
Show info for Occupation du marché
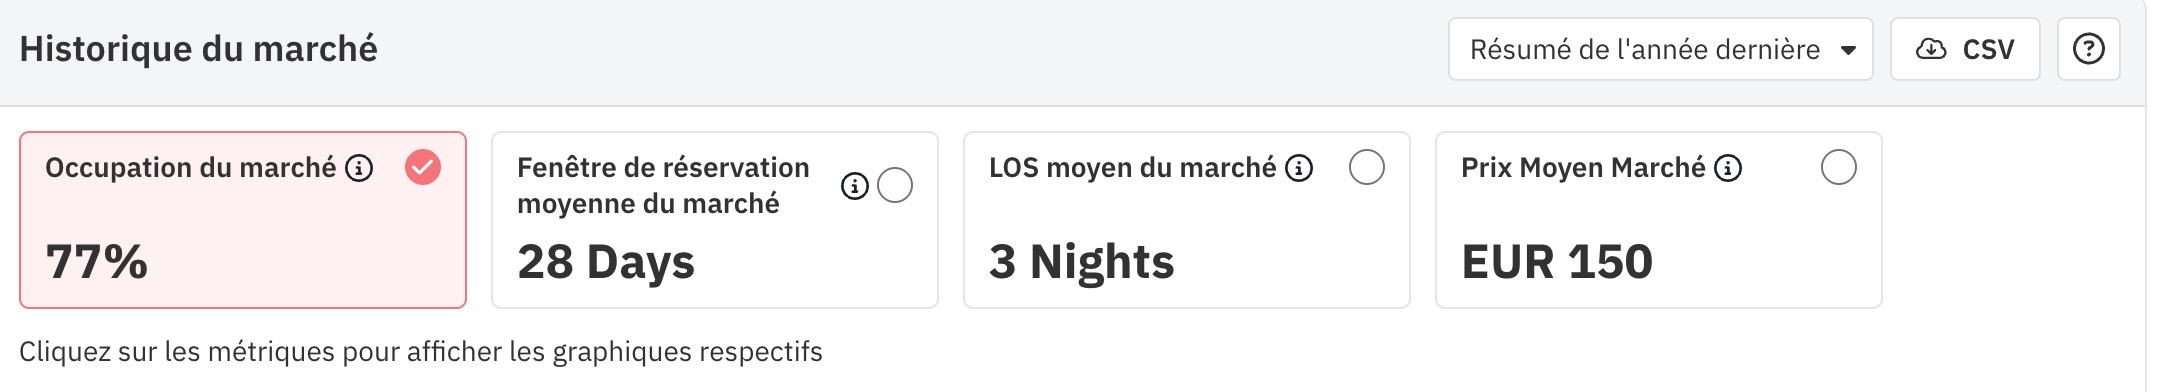[x=359, y=168]
